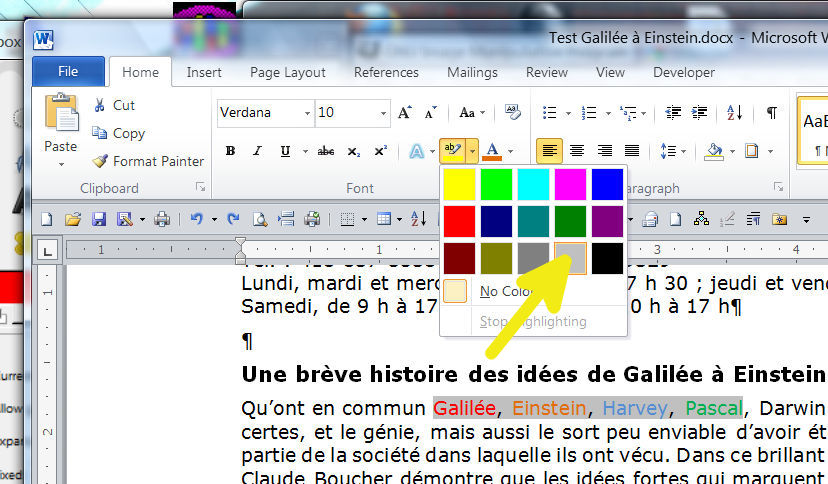Expand the shading color dropdown arrow
The width and height of the screenshot is (828, 484).
pos(732,151)
